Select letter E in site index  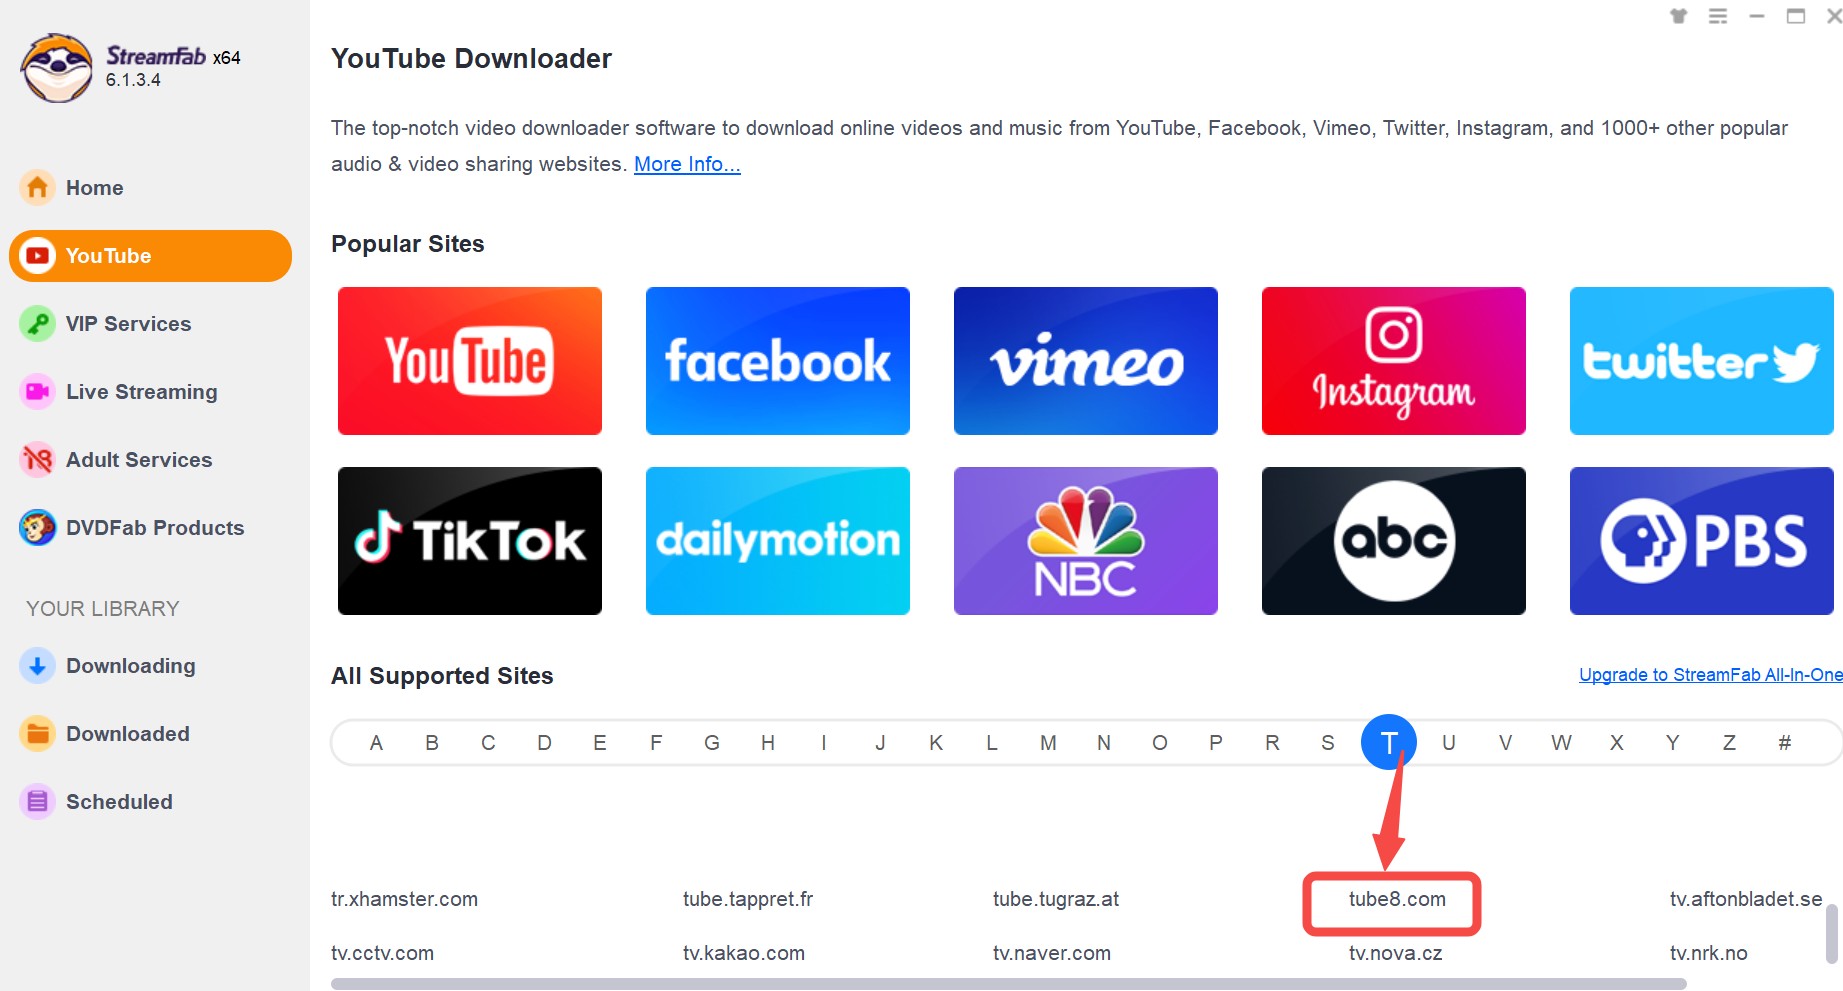[x=600, y=743]
